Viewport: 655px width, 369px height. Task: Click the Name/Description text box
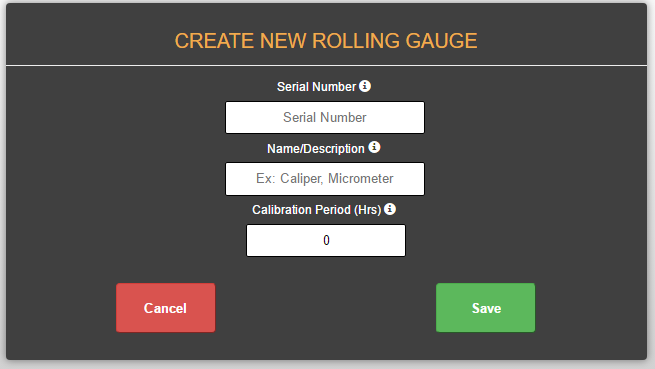(x=325, y=179)
